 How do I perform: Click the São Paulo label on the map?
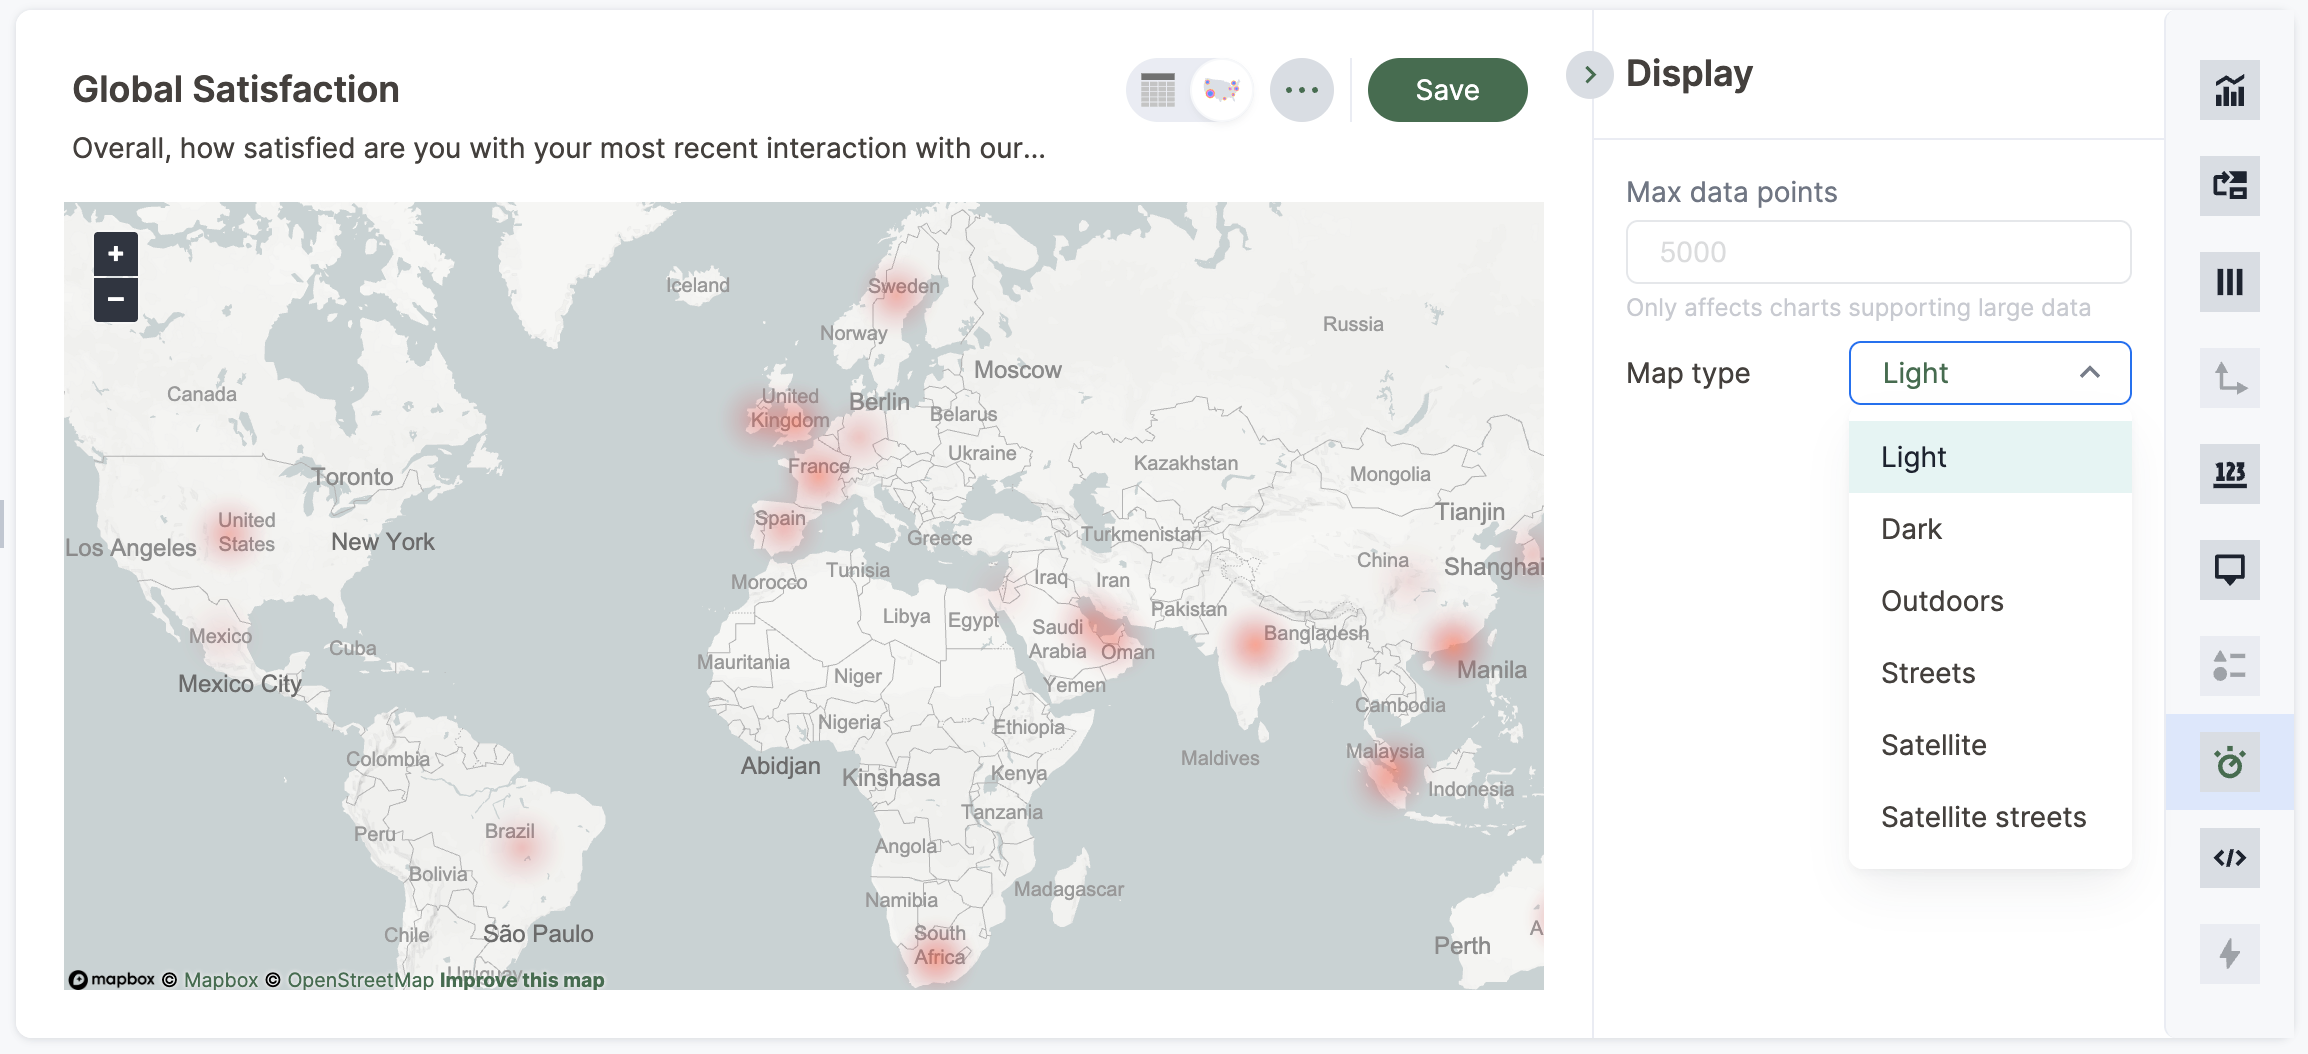(538, 934)
